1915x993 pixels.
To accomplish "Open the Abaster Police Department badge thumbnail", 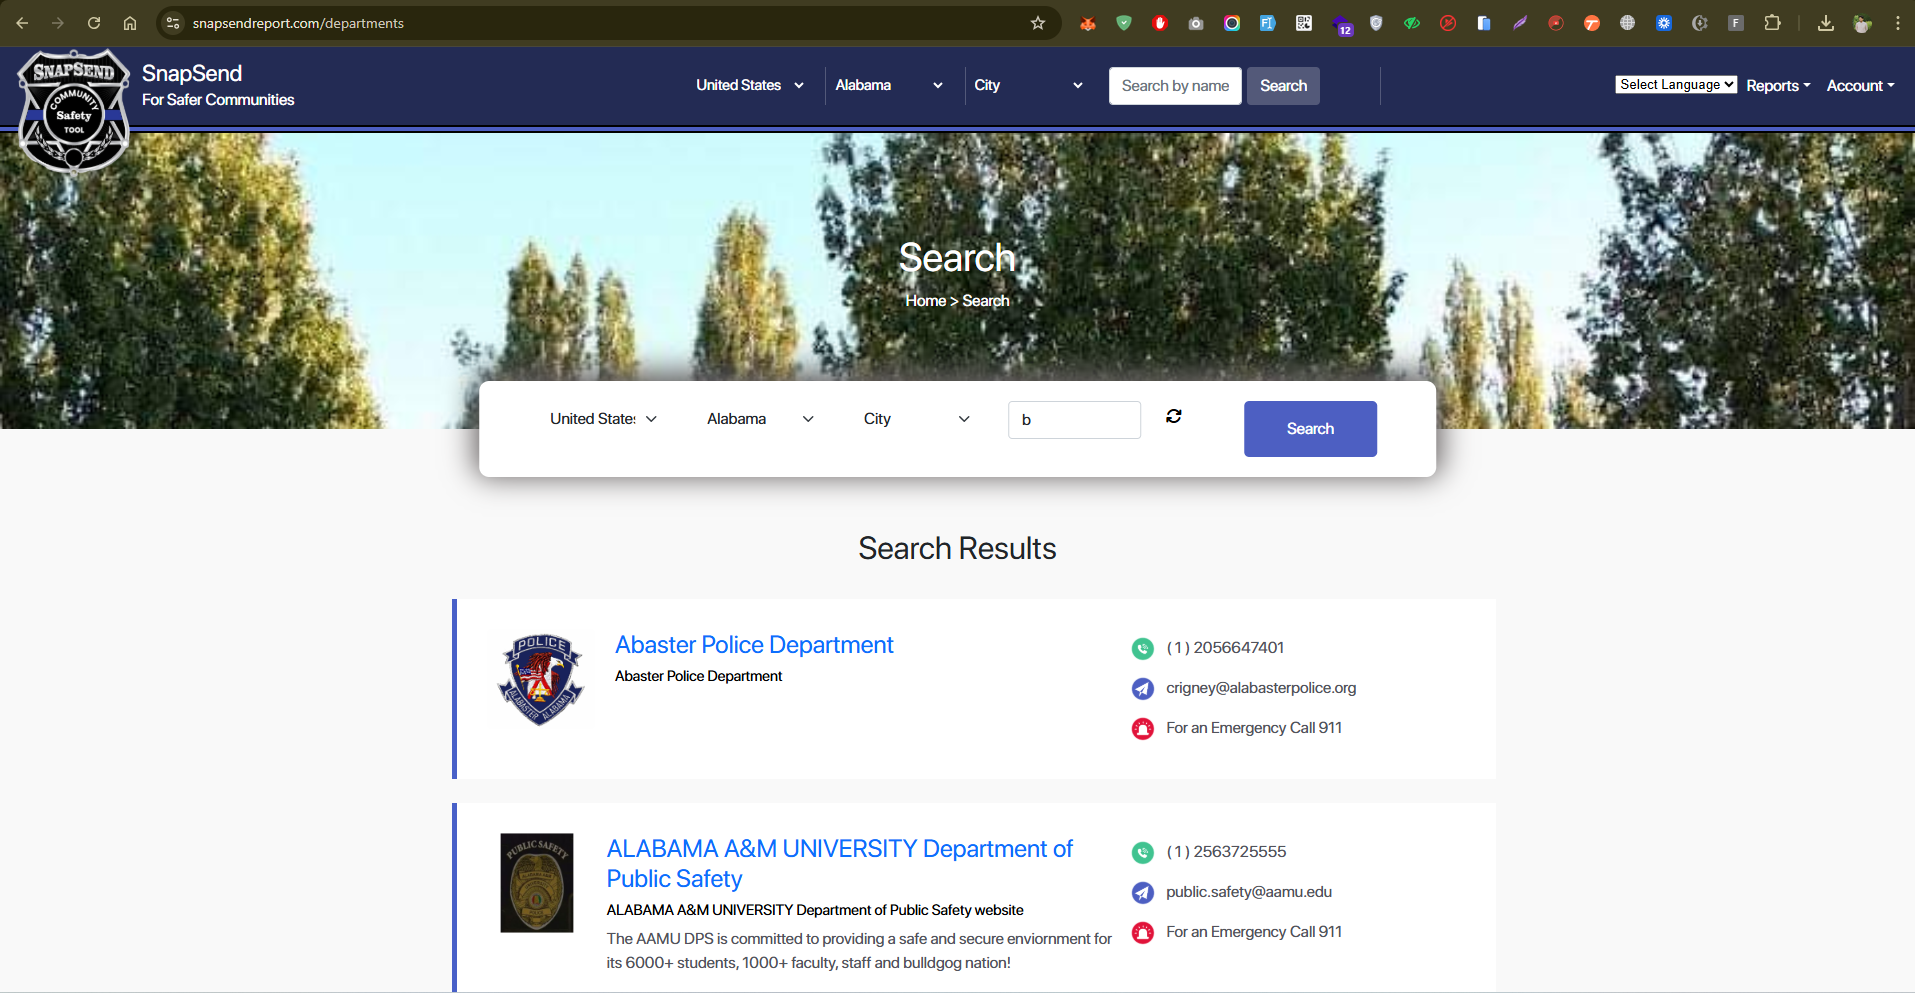I will pos(540,680).
